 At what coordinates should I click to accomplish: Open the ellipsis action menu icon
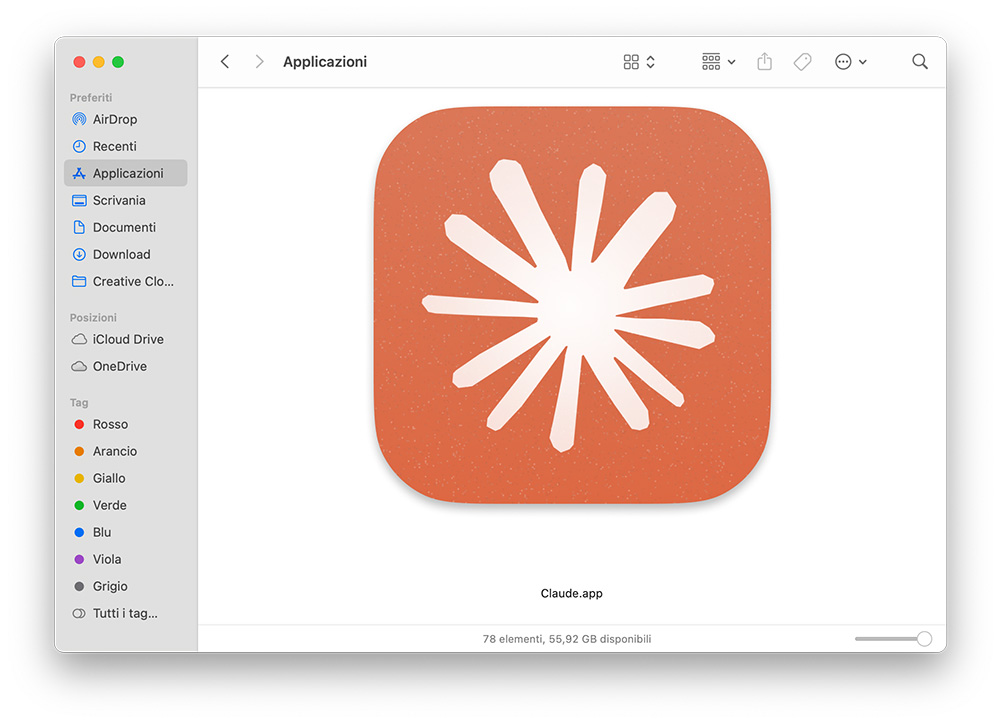843,62
